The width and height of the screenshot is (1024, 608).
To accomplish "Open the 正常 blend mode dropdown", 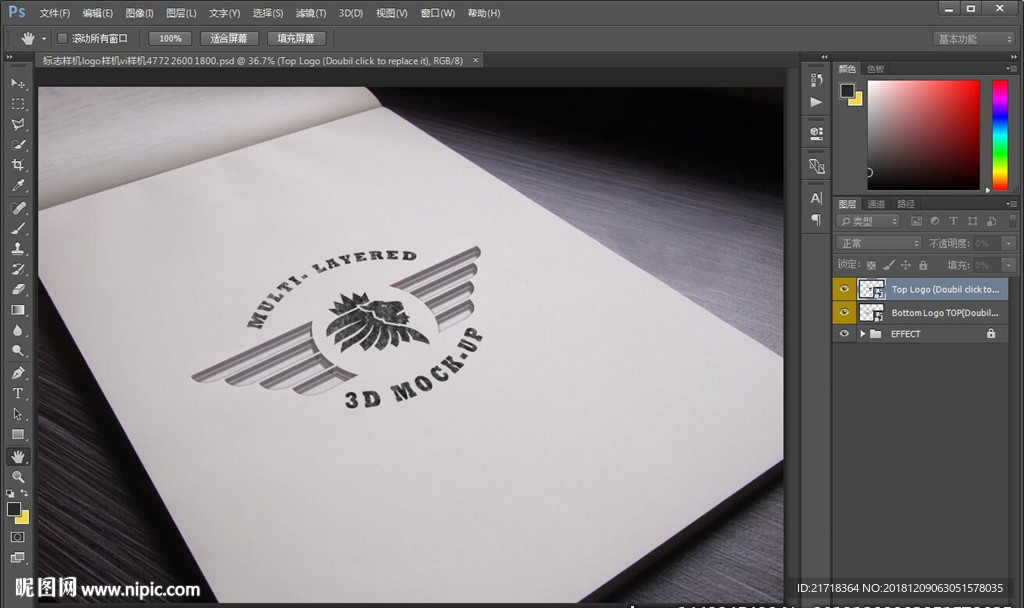I will pyautogui.click(x=878, y=244).
